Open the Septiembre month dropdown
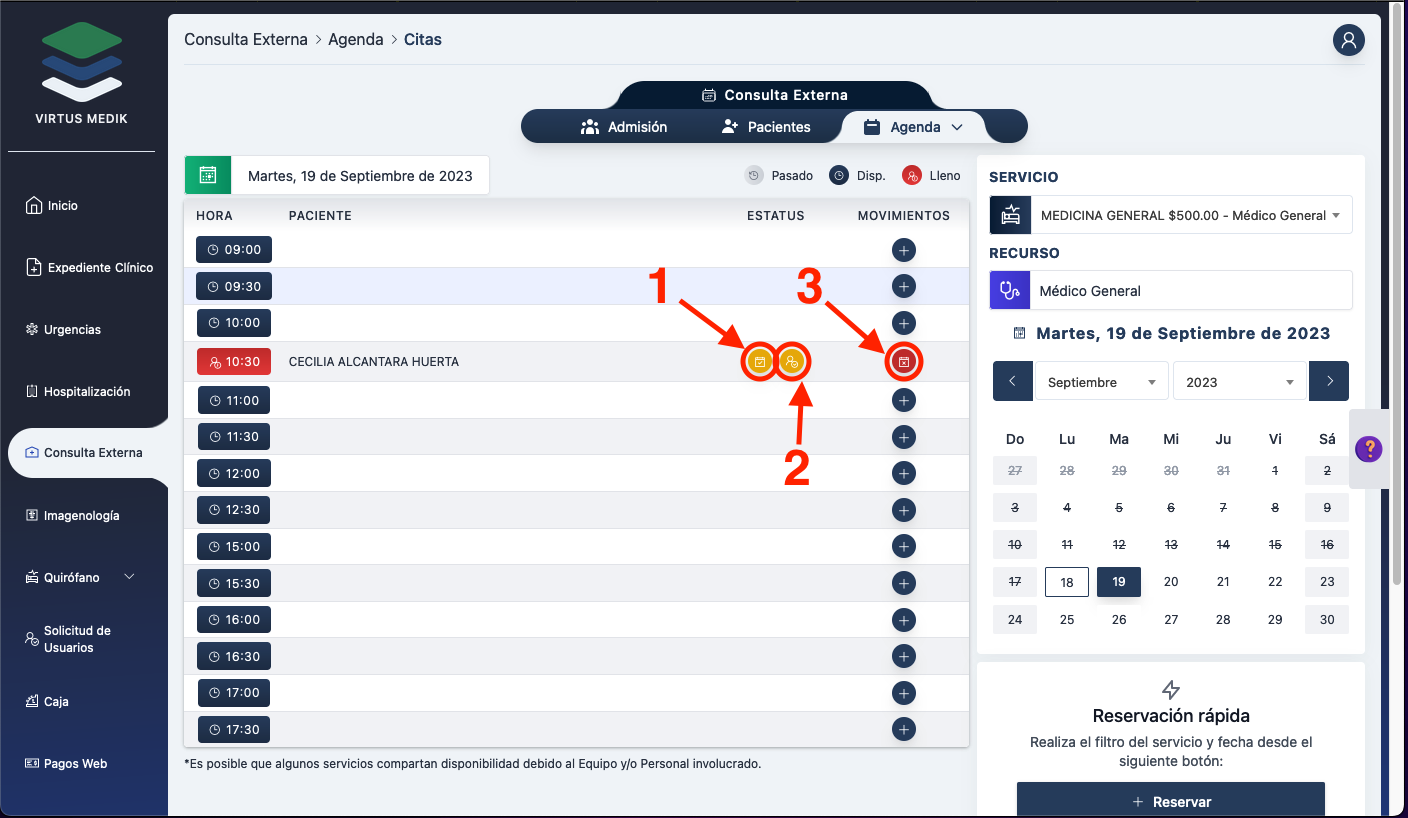 1101,382
